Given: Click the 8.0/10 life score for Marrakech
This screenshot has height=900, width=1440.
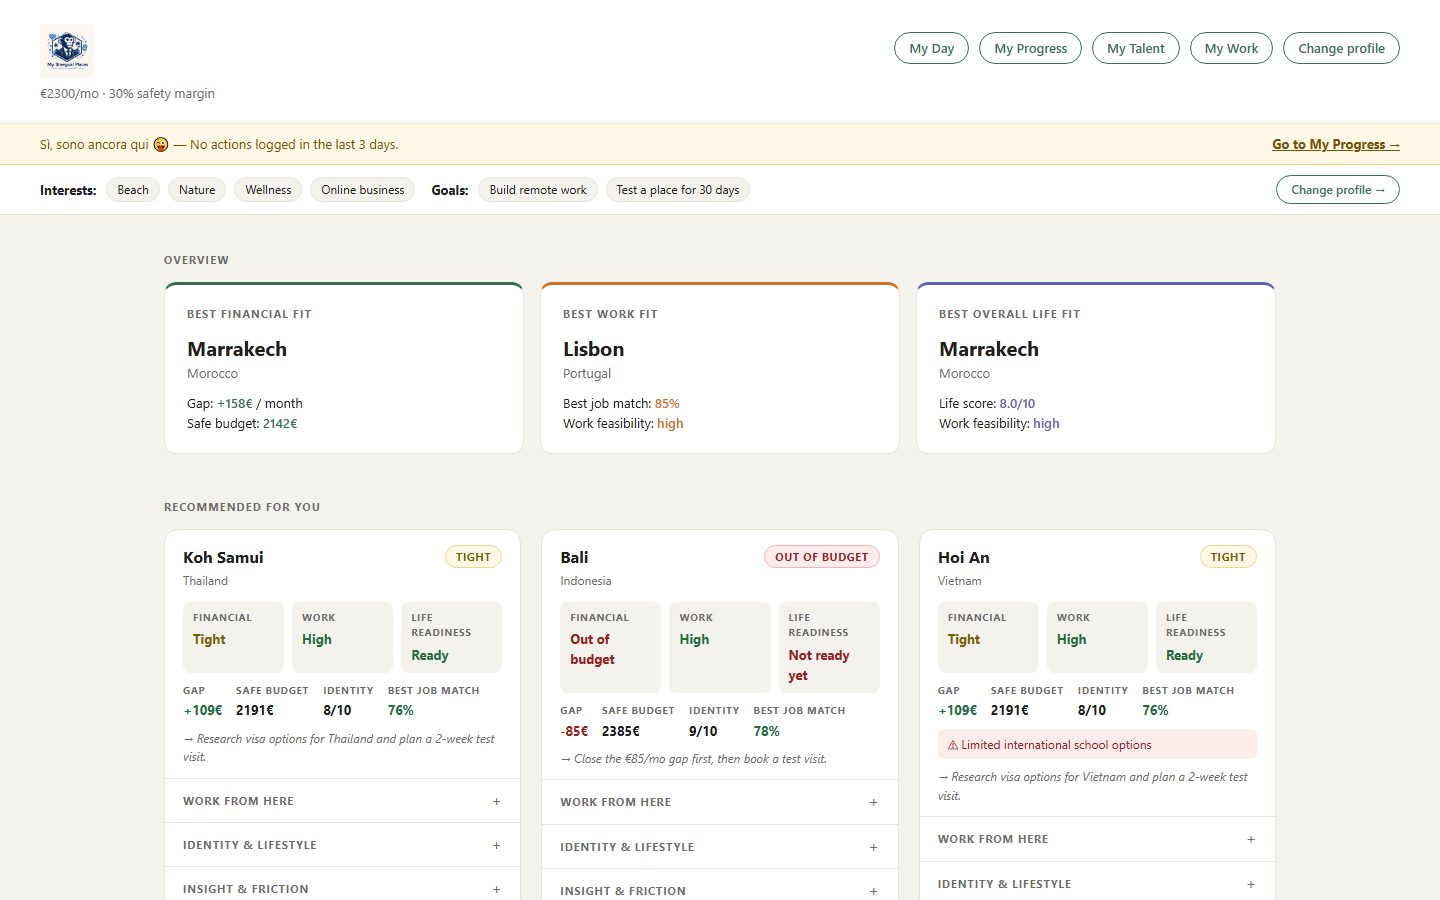Looking at the screenshot, I should point(1017,404).
